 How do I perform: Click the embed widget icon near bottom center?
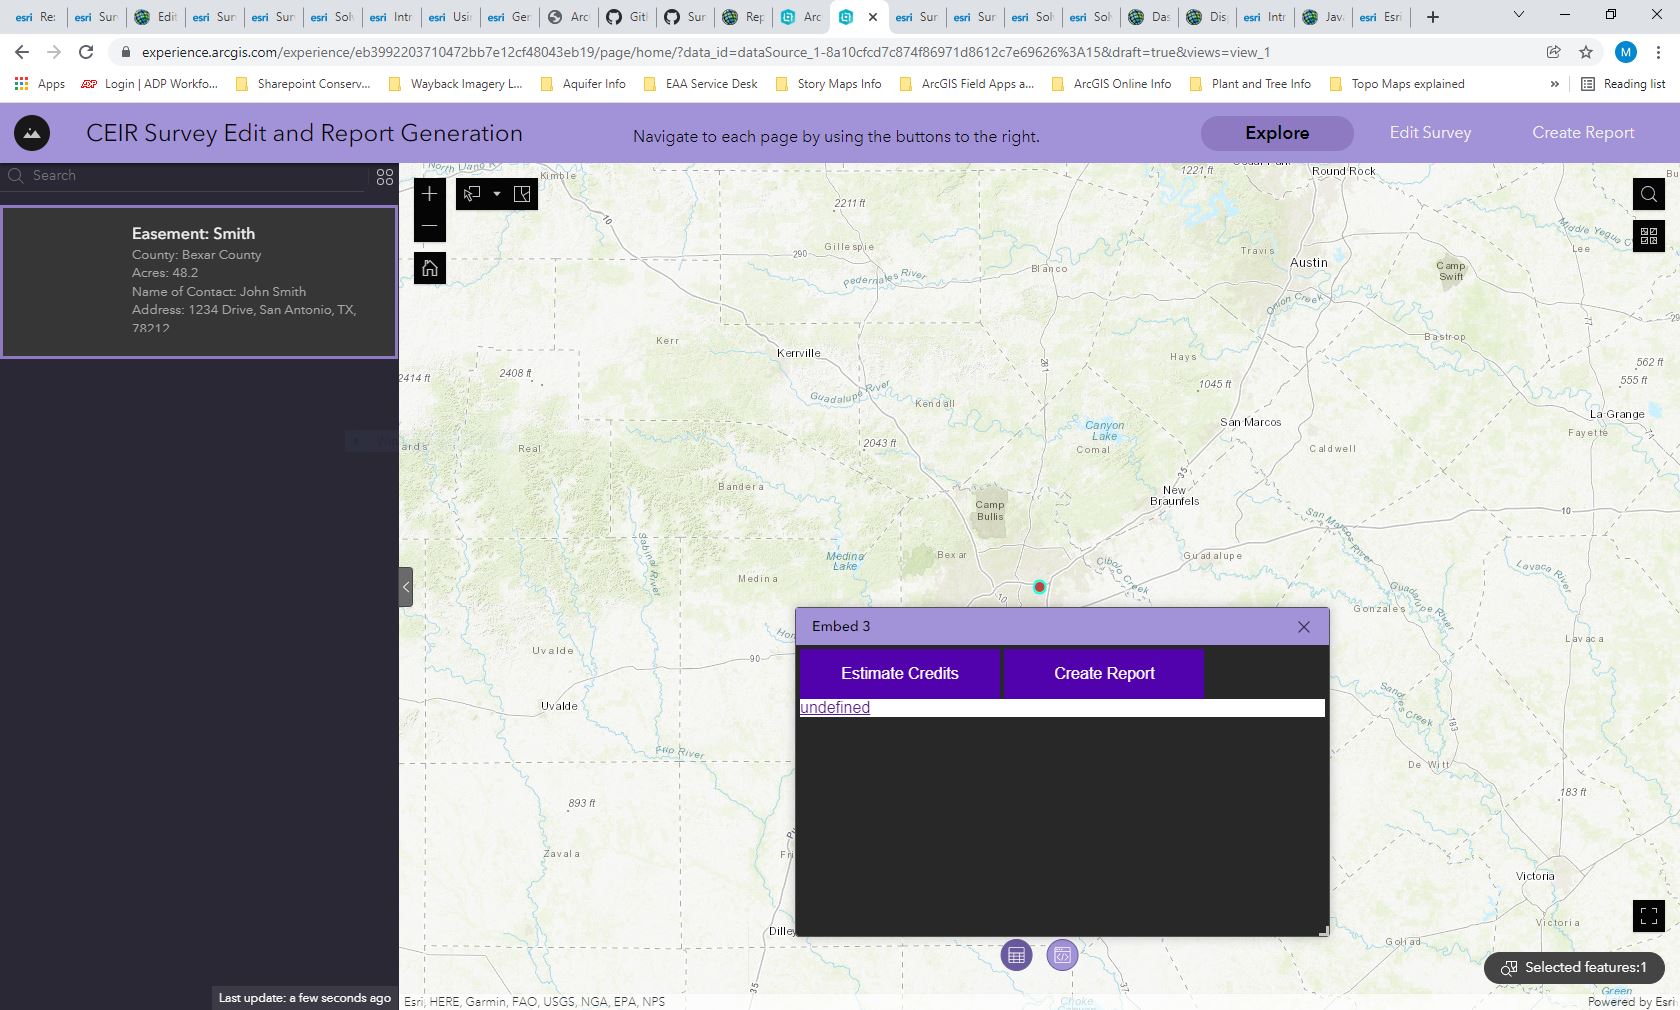tap(1061, 955)
